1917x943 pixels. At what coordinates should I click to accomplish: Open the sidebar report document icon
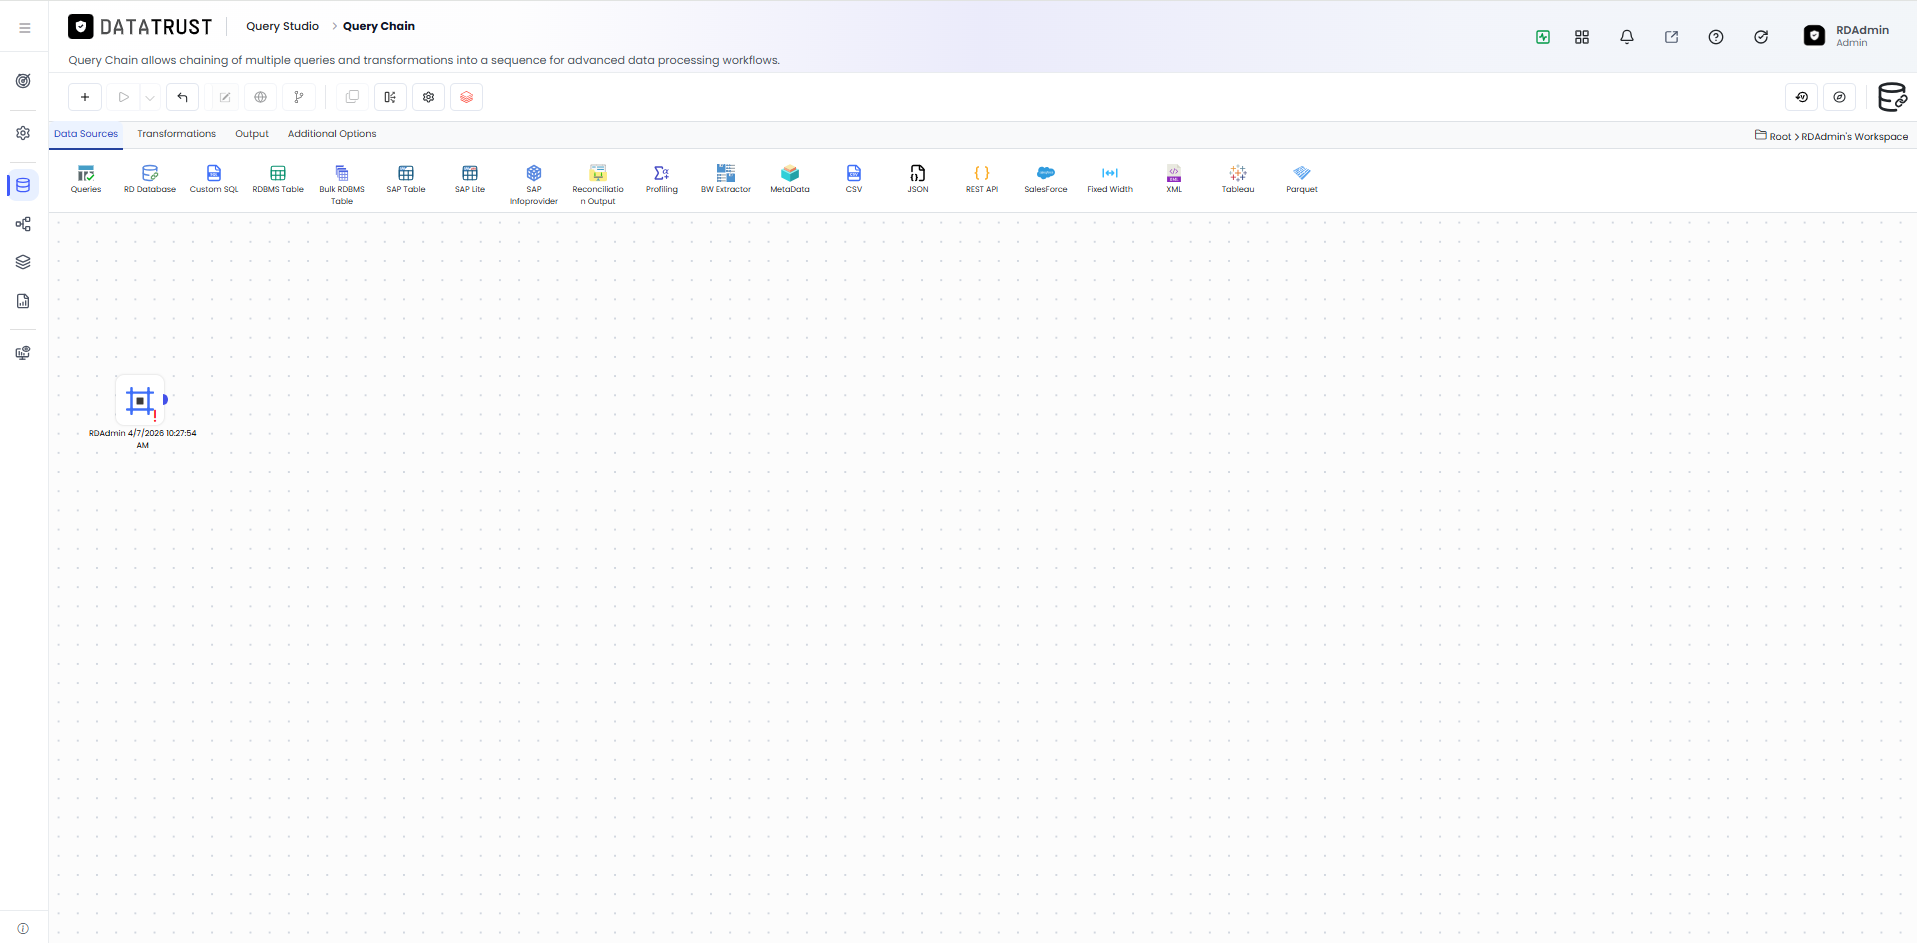pos(23,301)
